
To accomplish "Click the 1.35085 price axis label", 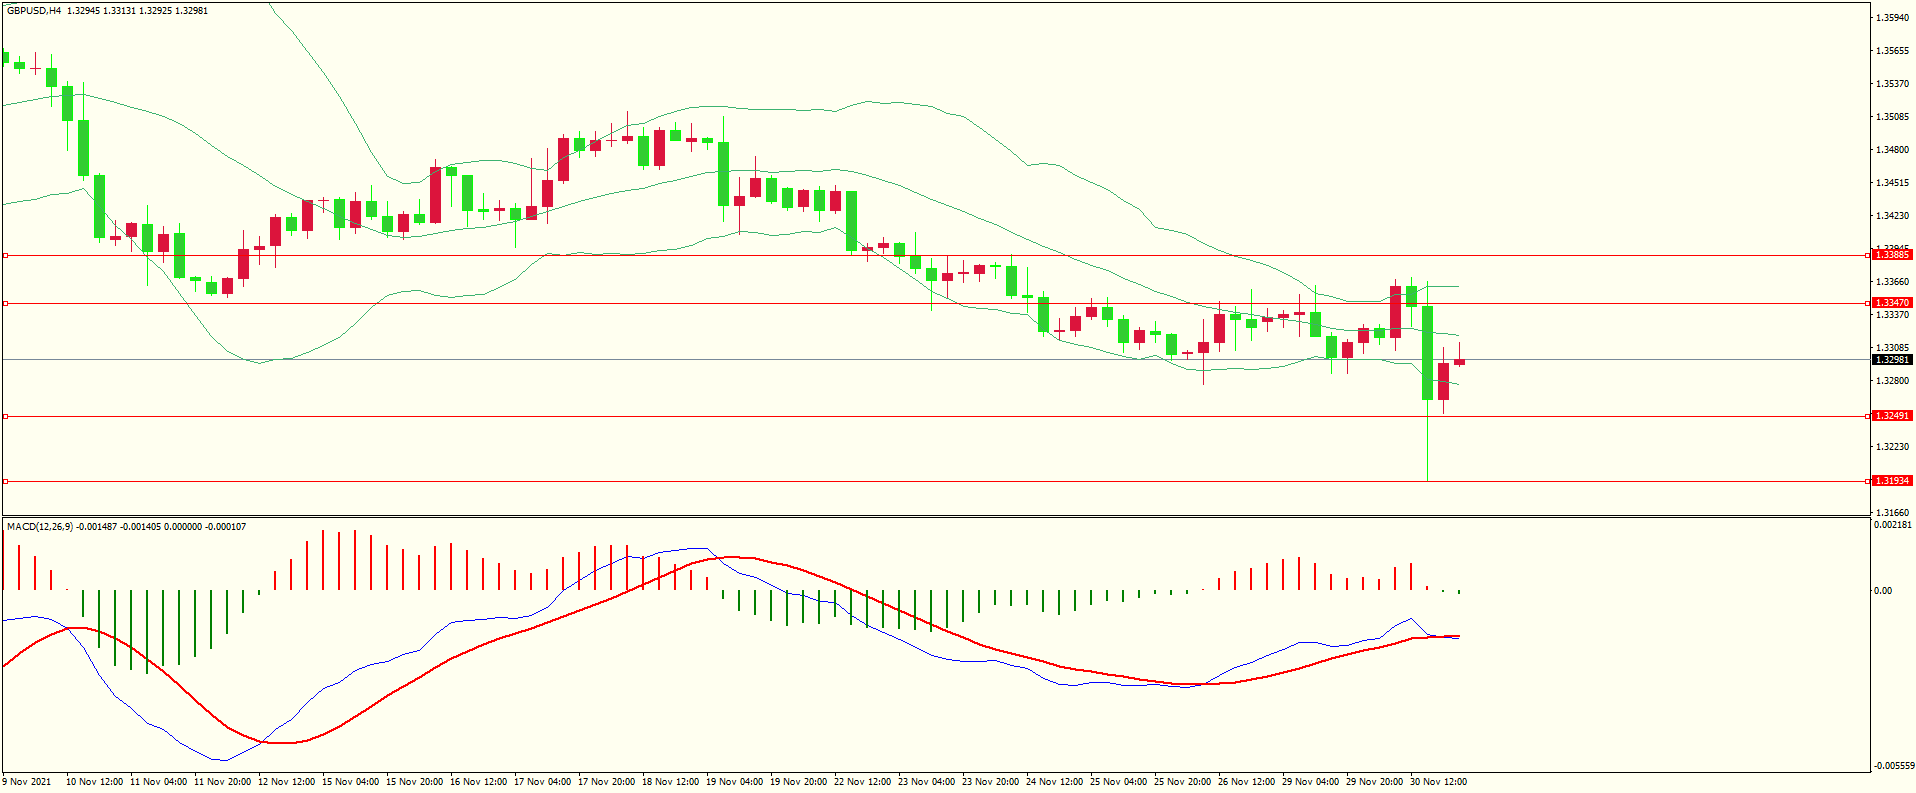I will pos(1893,117).
